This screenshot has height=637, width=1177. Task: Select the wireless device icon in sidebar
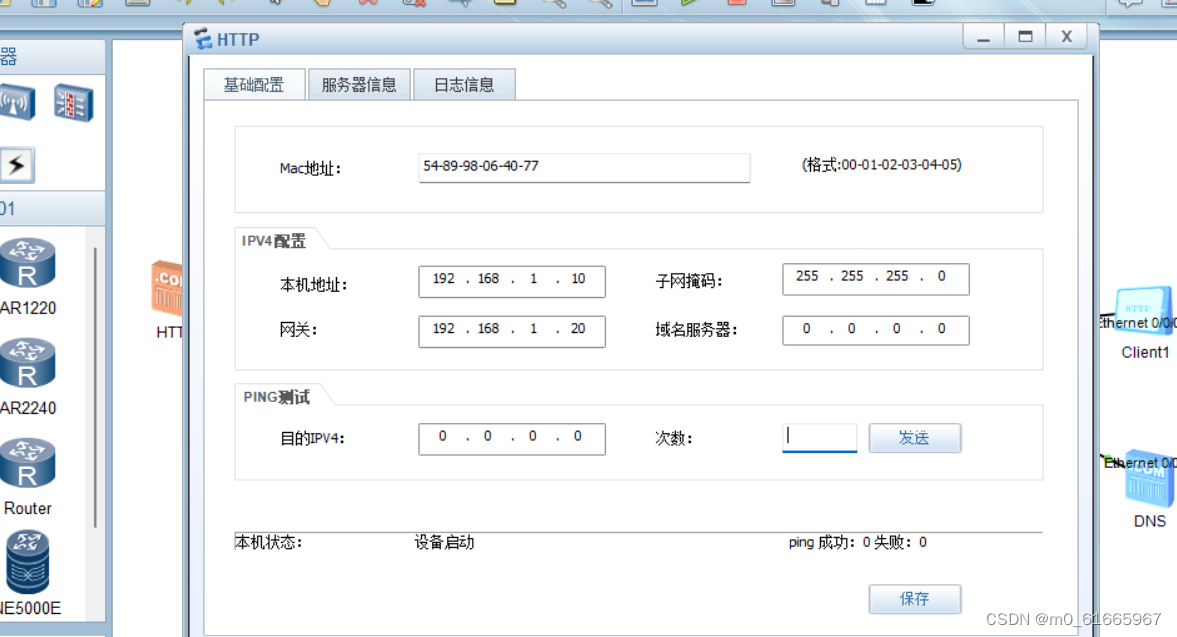(x=16, y=103)
